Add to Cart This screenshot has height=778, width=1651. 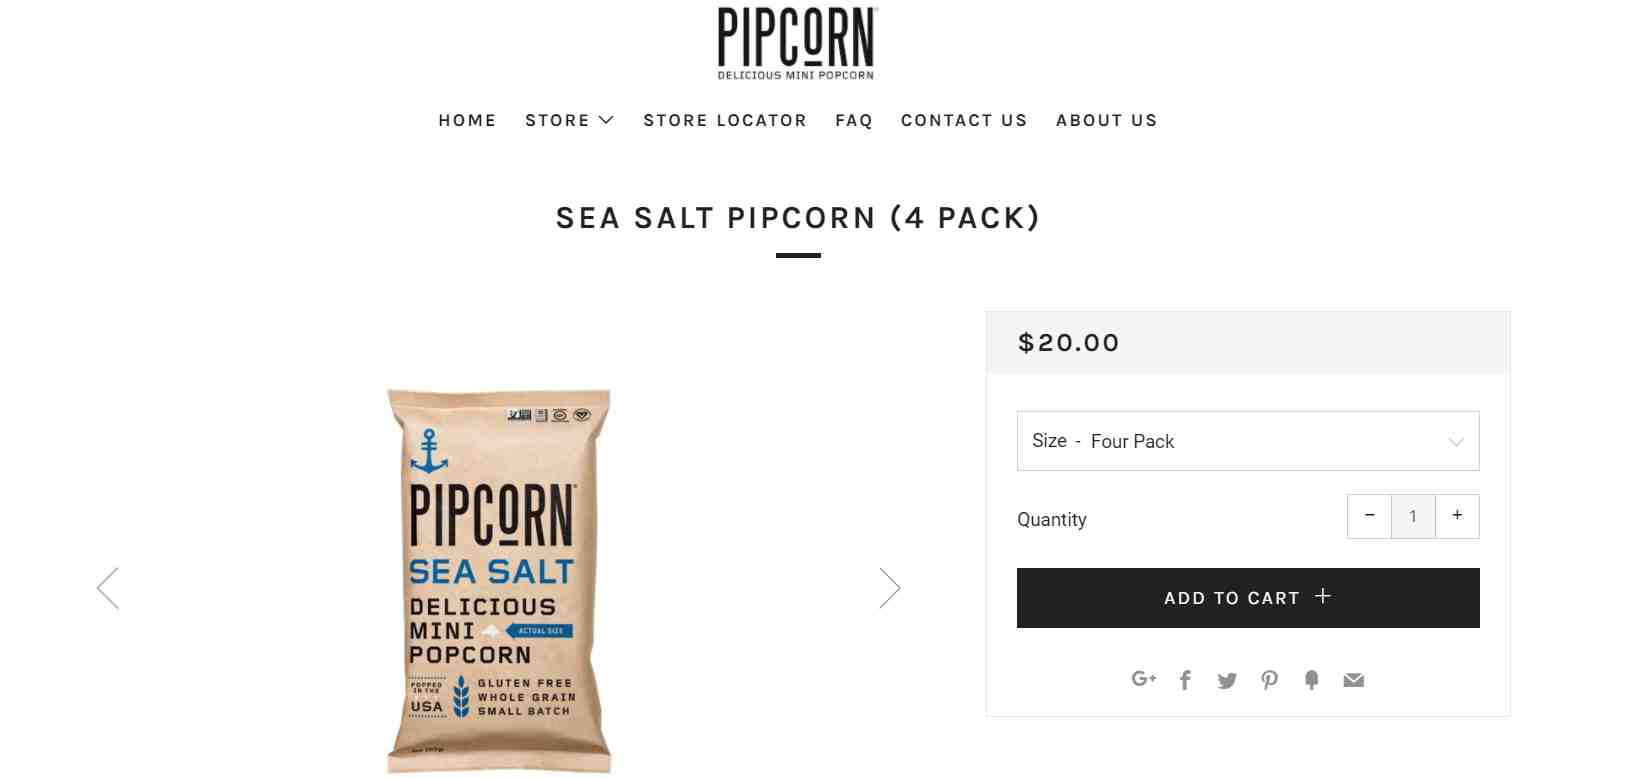[1248, 598]
